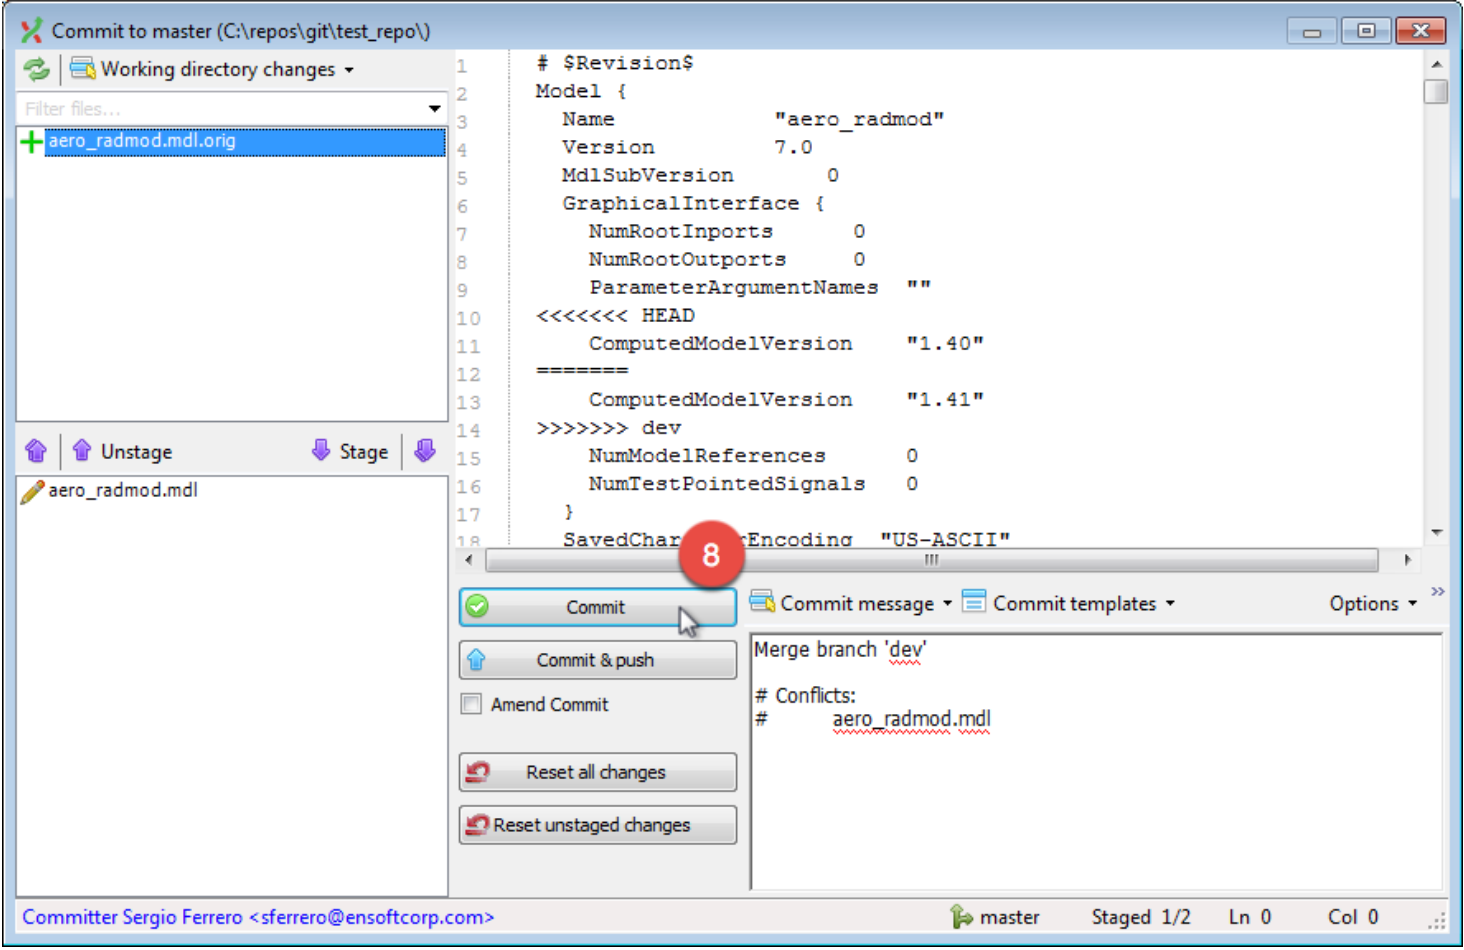Viewport: 1464px width, 950px height.
Task: Click the 'Ln 0' status bar text
Action: (1250, 917)
